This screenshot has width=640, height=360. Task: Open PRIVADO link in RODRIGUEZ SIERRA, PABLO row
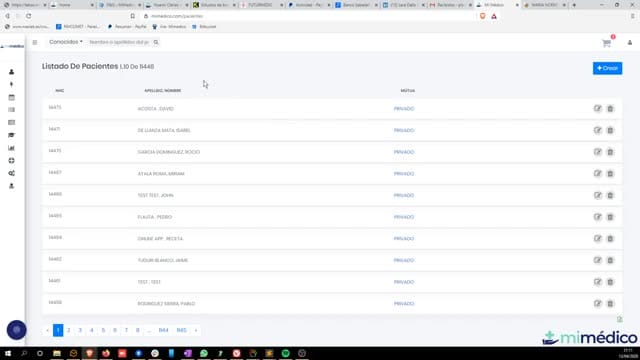(x=404, y=303)
